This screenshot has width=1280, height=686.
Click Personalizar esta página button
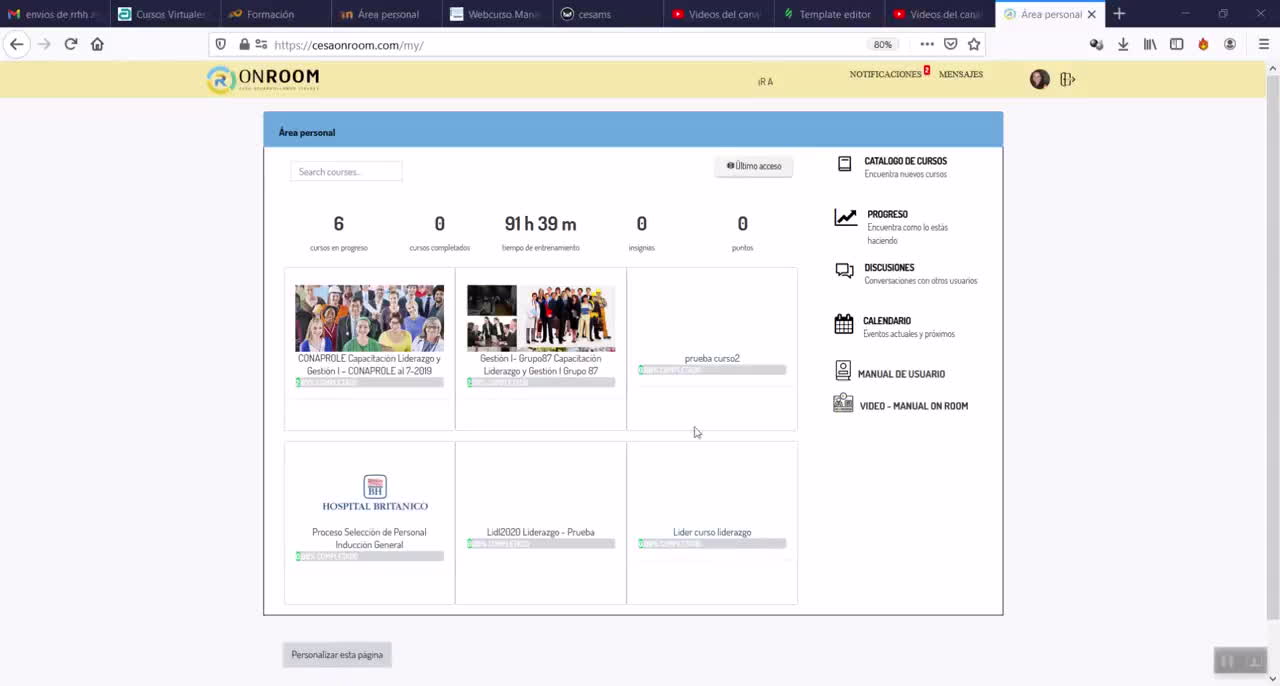[x=337, y=655]
